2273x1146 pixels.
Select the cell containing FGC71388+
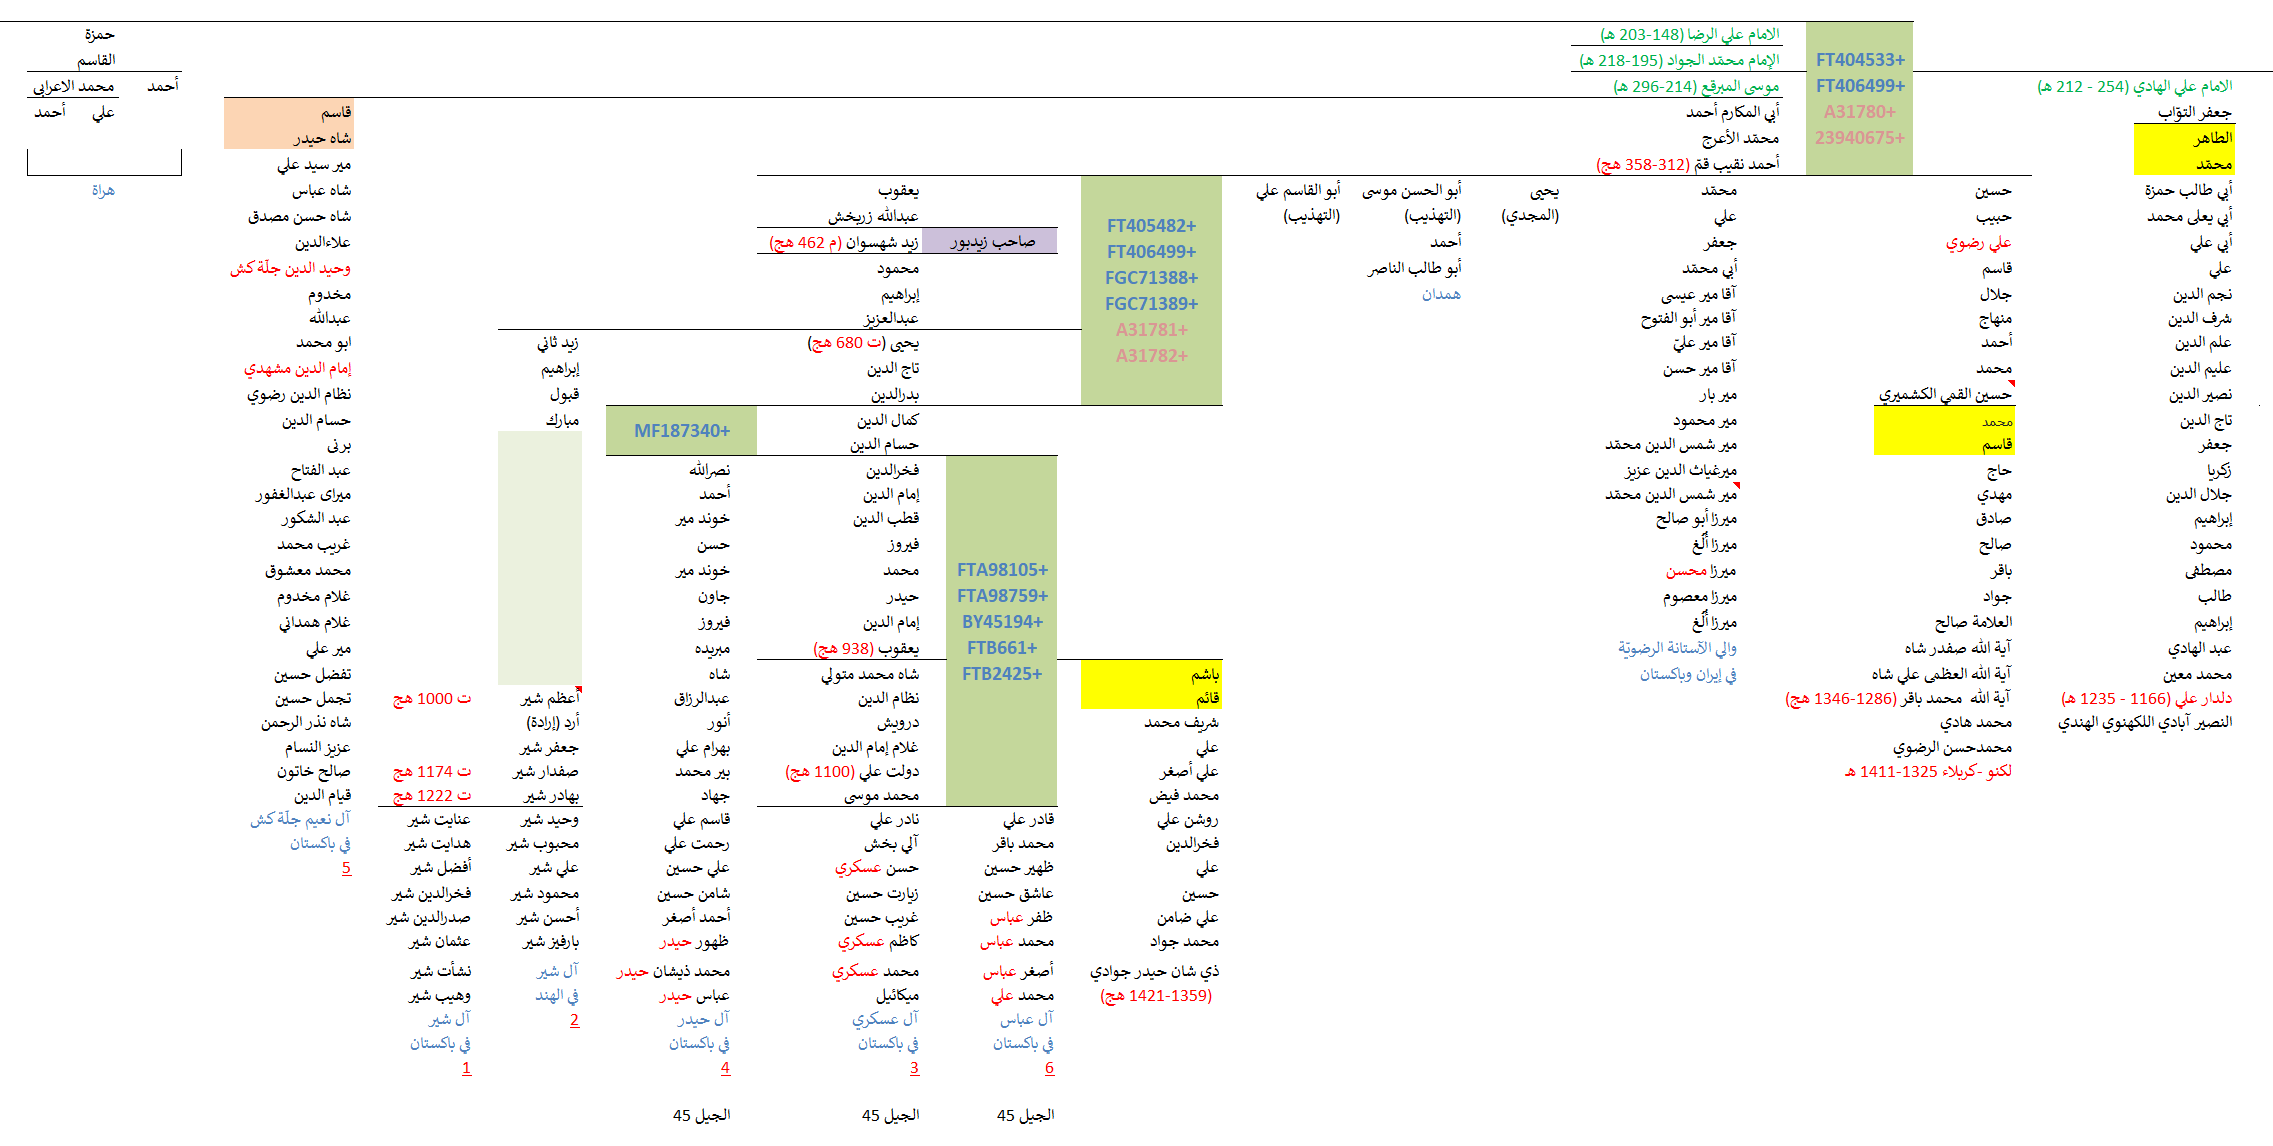point(1151,278)
